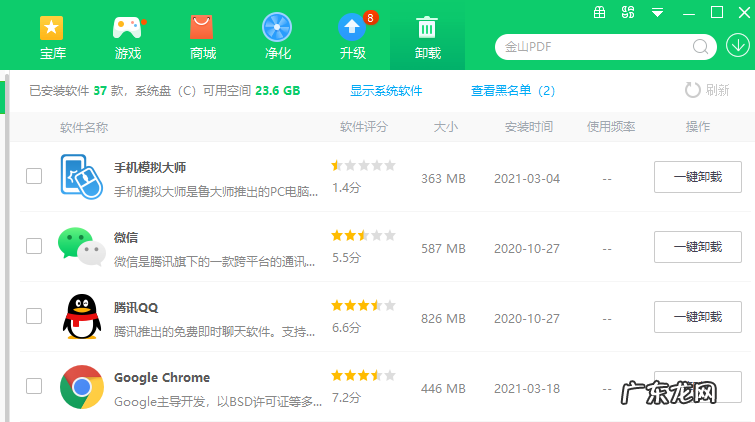Open the gift box icon in title bar
Image resolution: width=755 pixels, height=422 pixels.
point(599,12)
